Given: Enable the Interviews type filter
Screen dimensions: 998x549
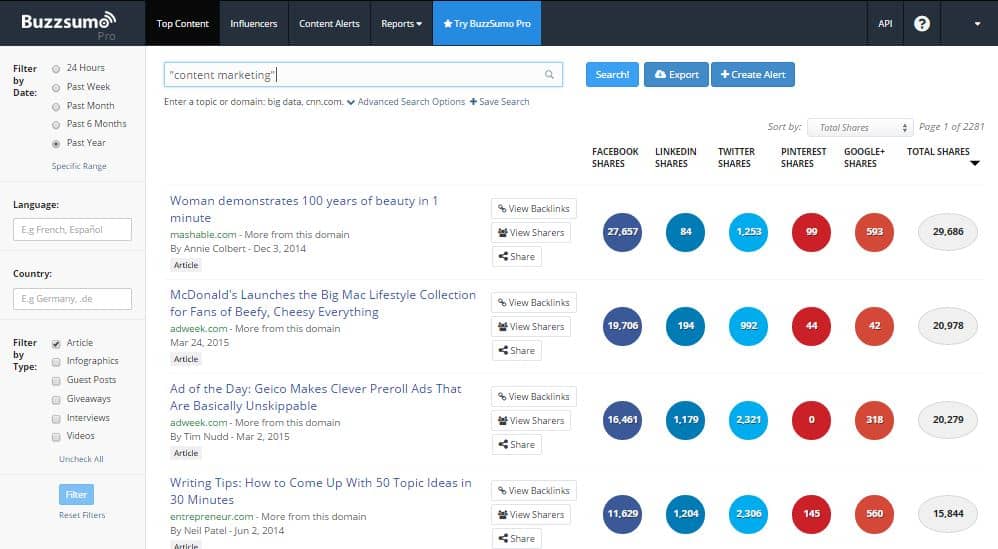Looking at the screenshot, I should (56, 419).
